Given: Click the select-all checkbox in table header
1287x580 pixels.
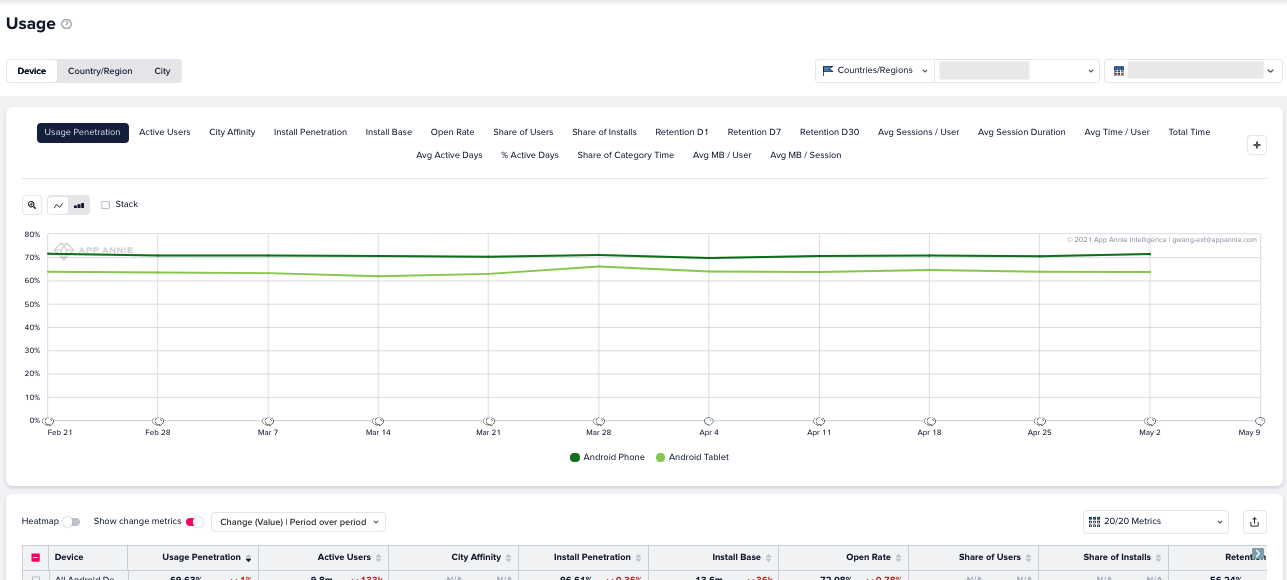Looking at the screenshot, I should [x=36, y=558].
